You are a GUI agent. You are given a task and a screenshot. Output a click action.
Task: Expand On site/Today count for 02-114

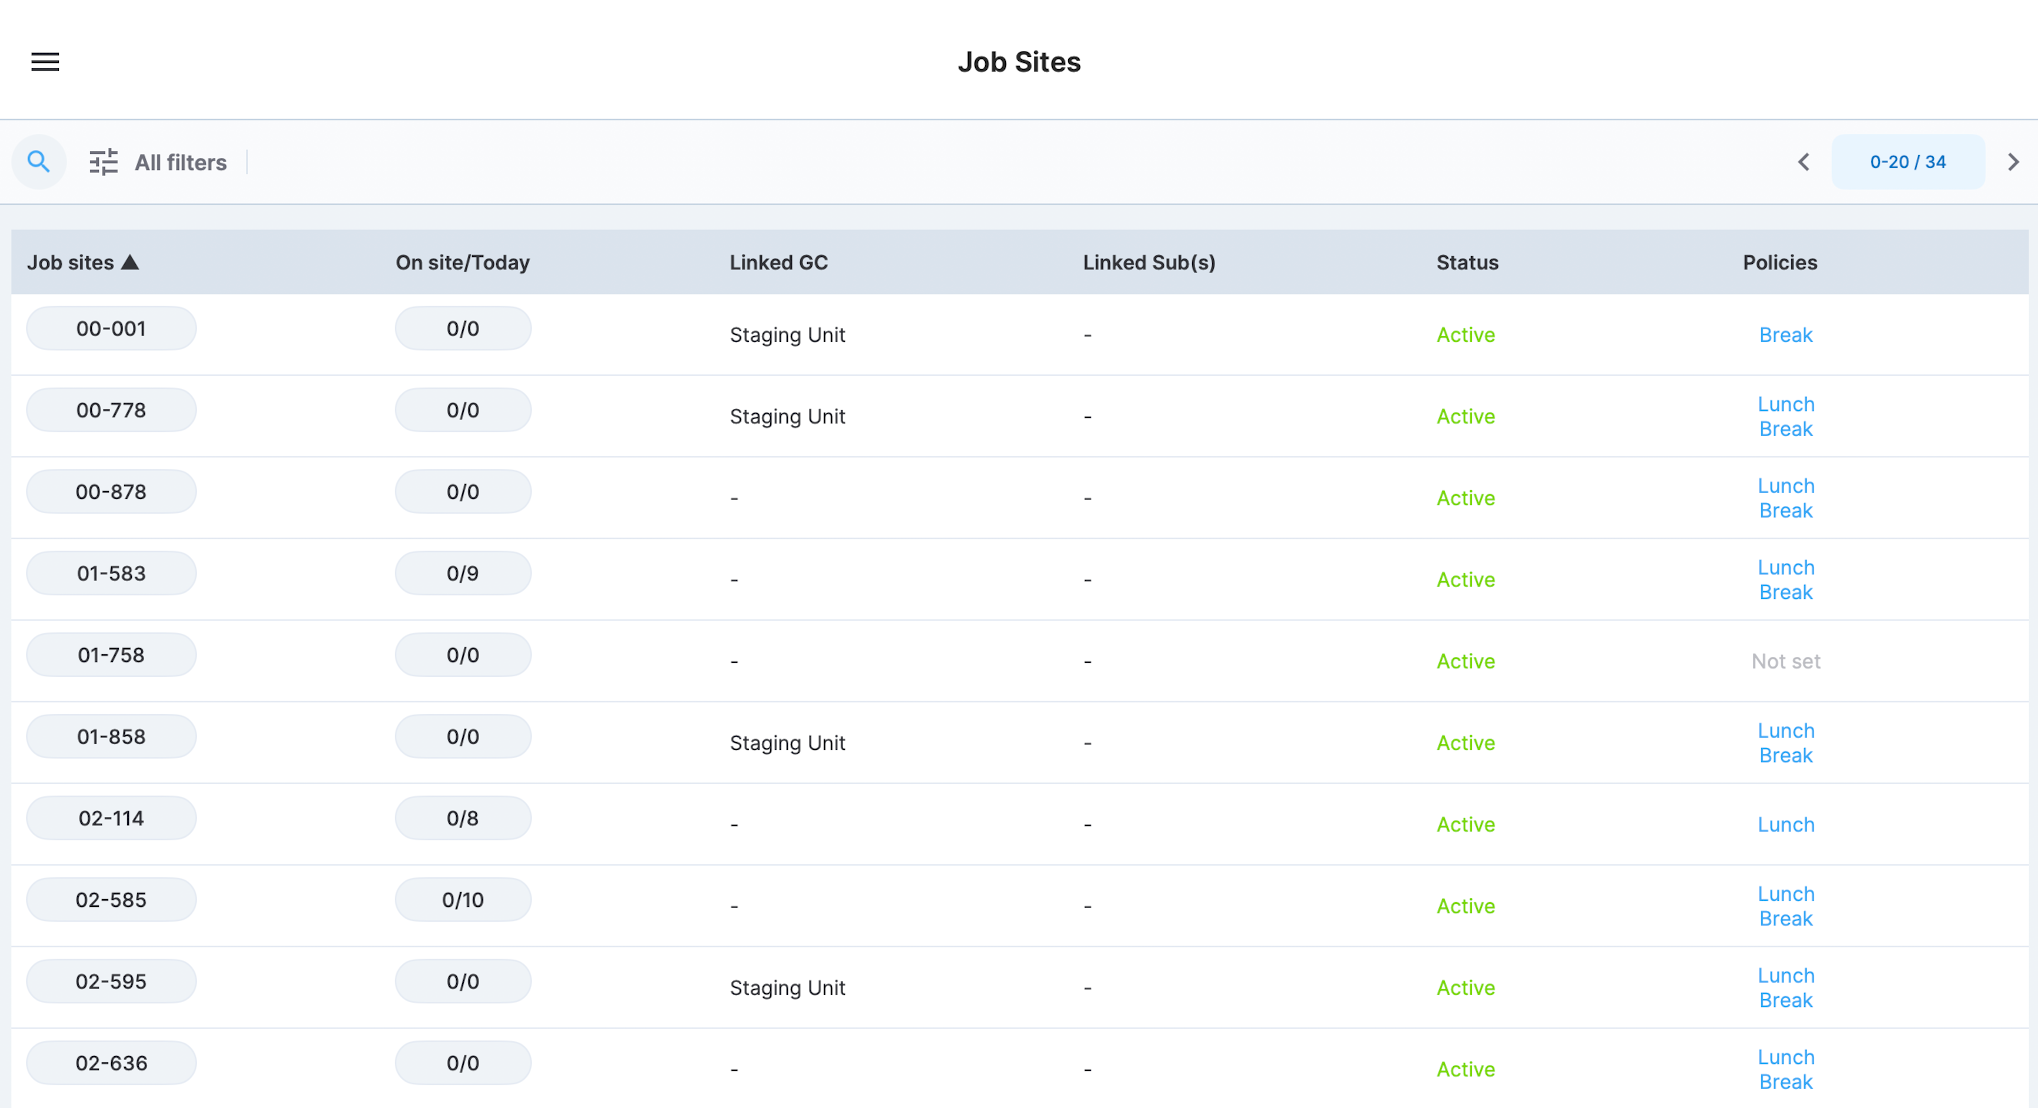click(x=462, y=819)
